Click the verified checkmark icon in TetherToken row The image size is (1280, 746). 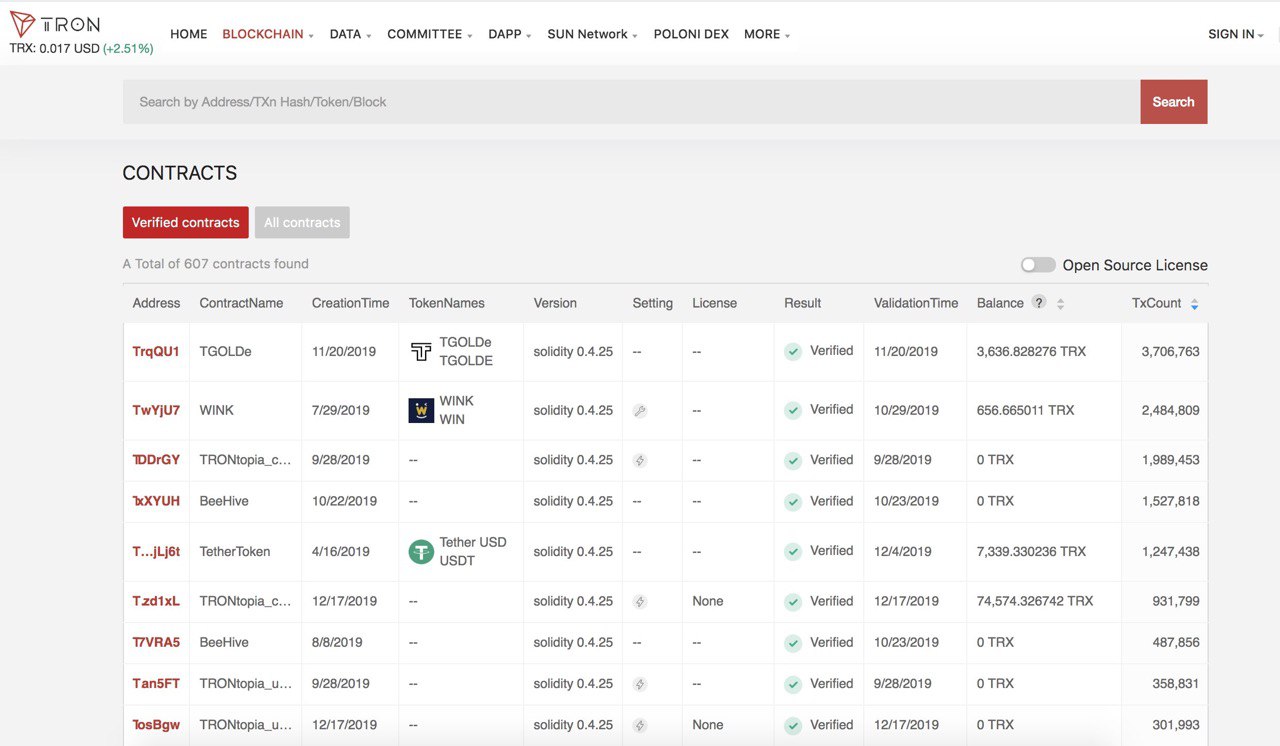793,551
